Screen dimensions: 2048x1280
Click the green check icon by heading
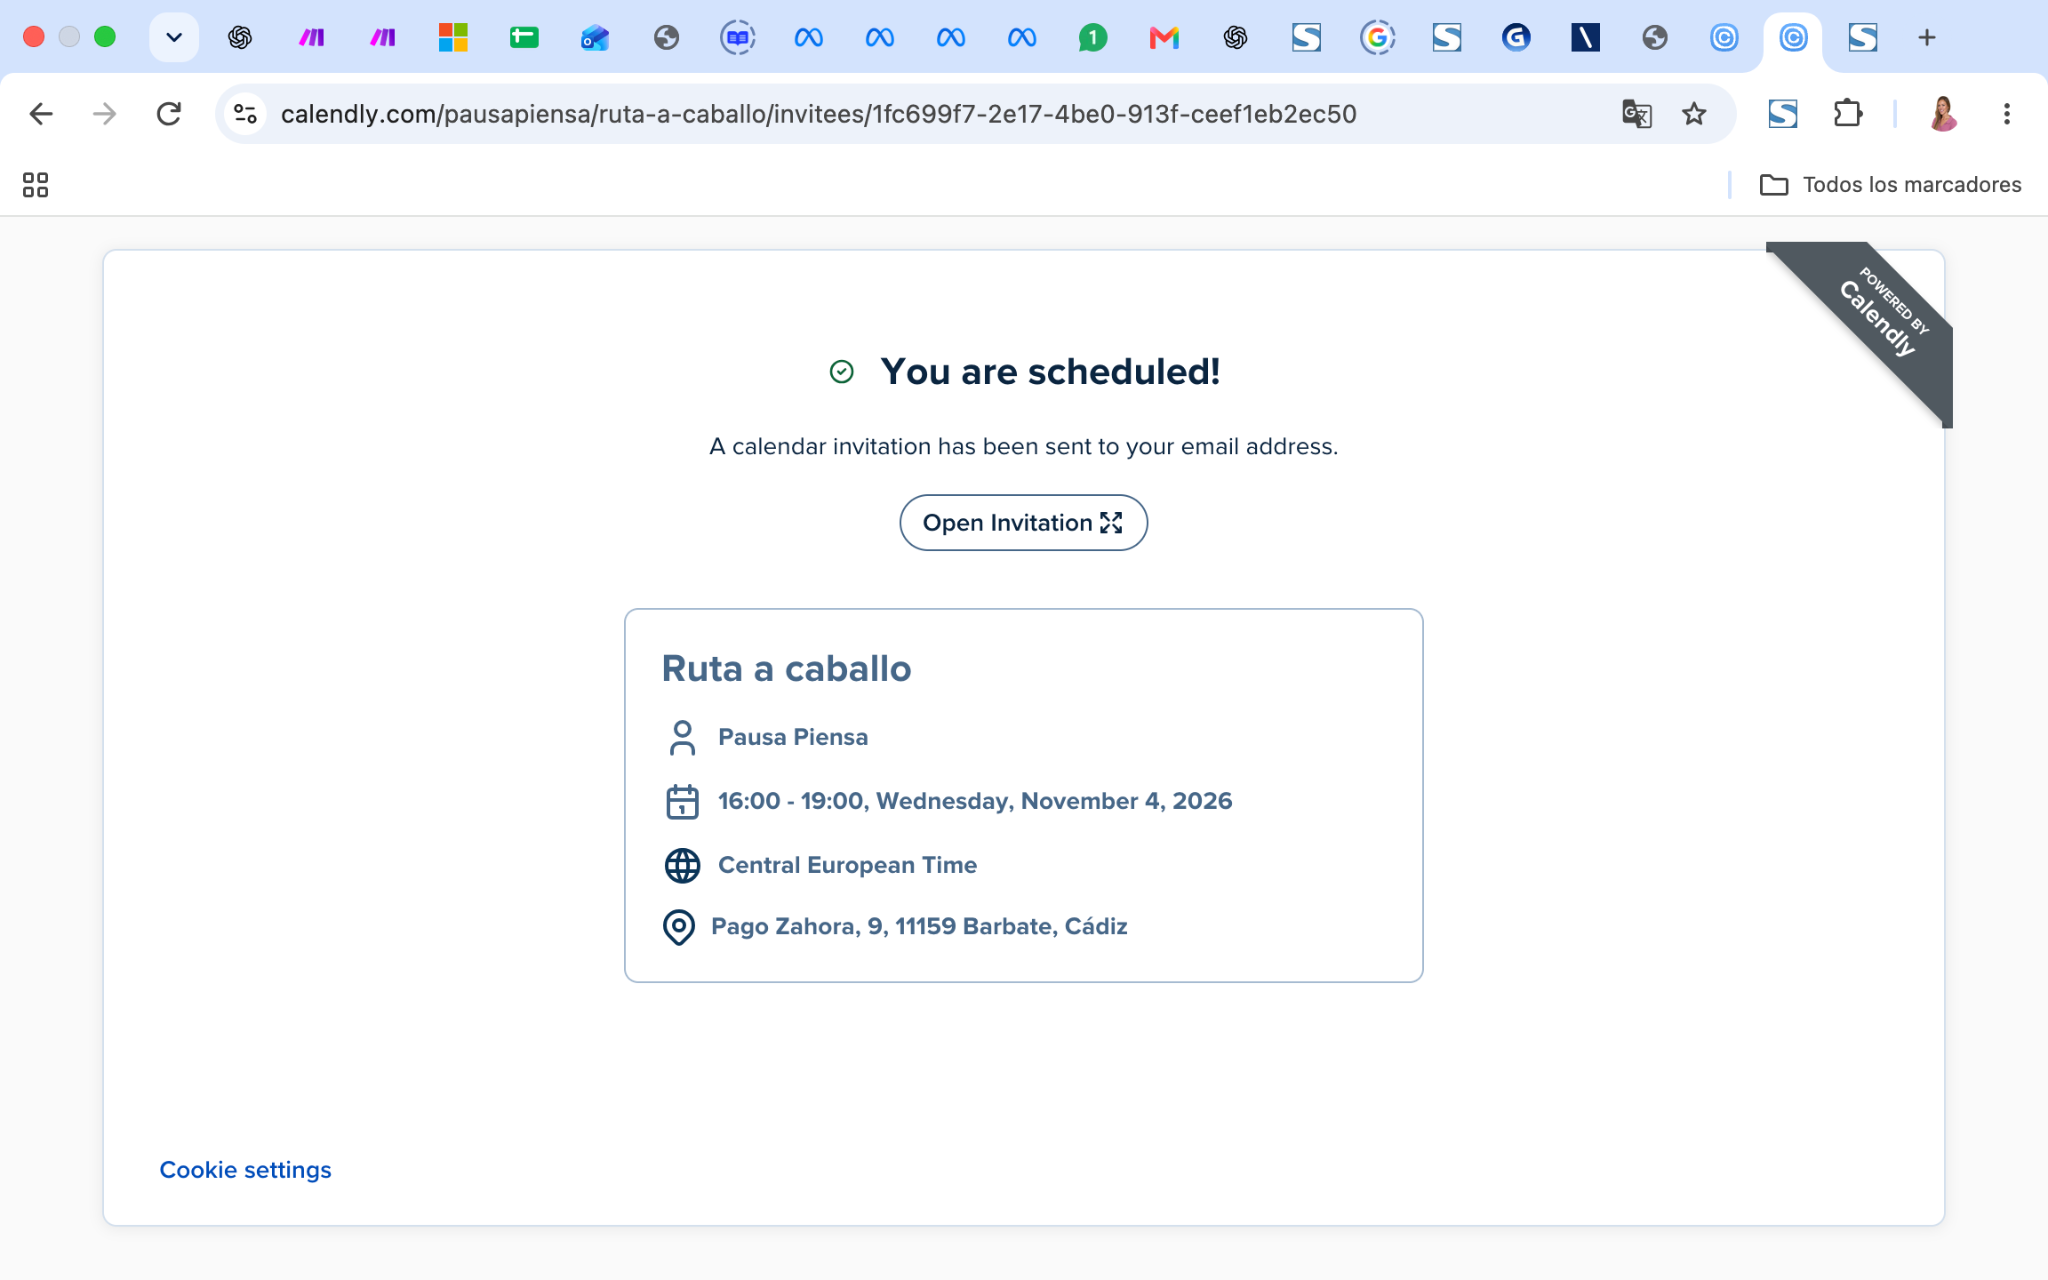[842, 372]
